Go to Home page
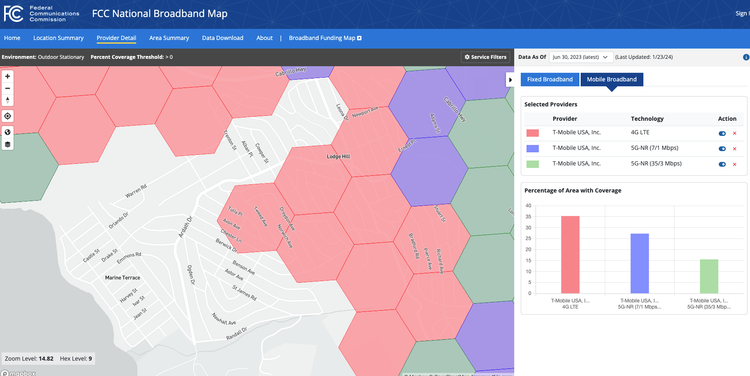Image resolution: width=750 pixels, height=376 pixels. [12, 38]
